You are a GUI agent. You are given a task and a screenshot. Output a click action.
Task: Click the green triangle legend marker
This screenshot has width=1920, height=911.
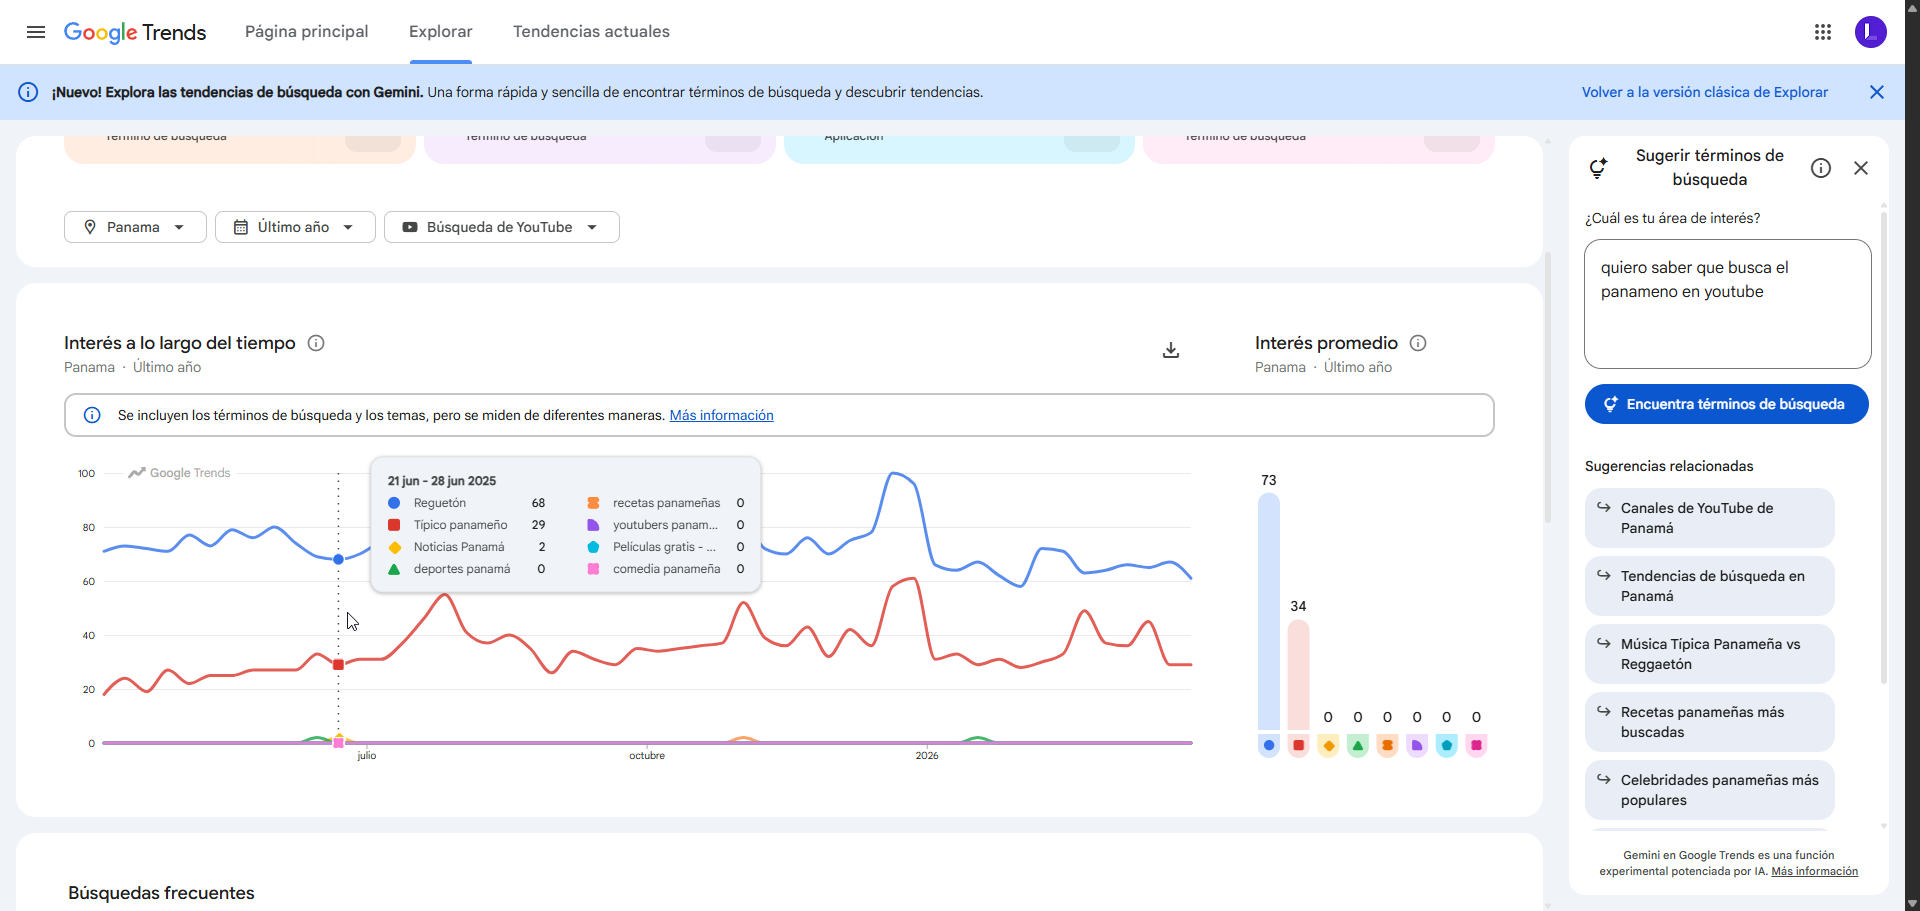click(1358, 745)
